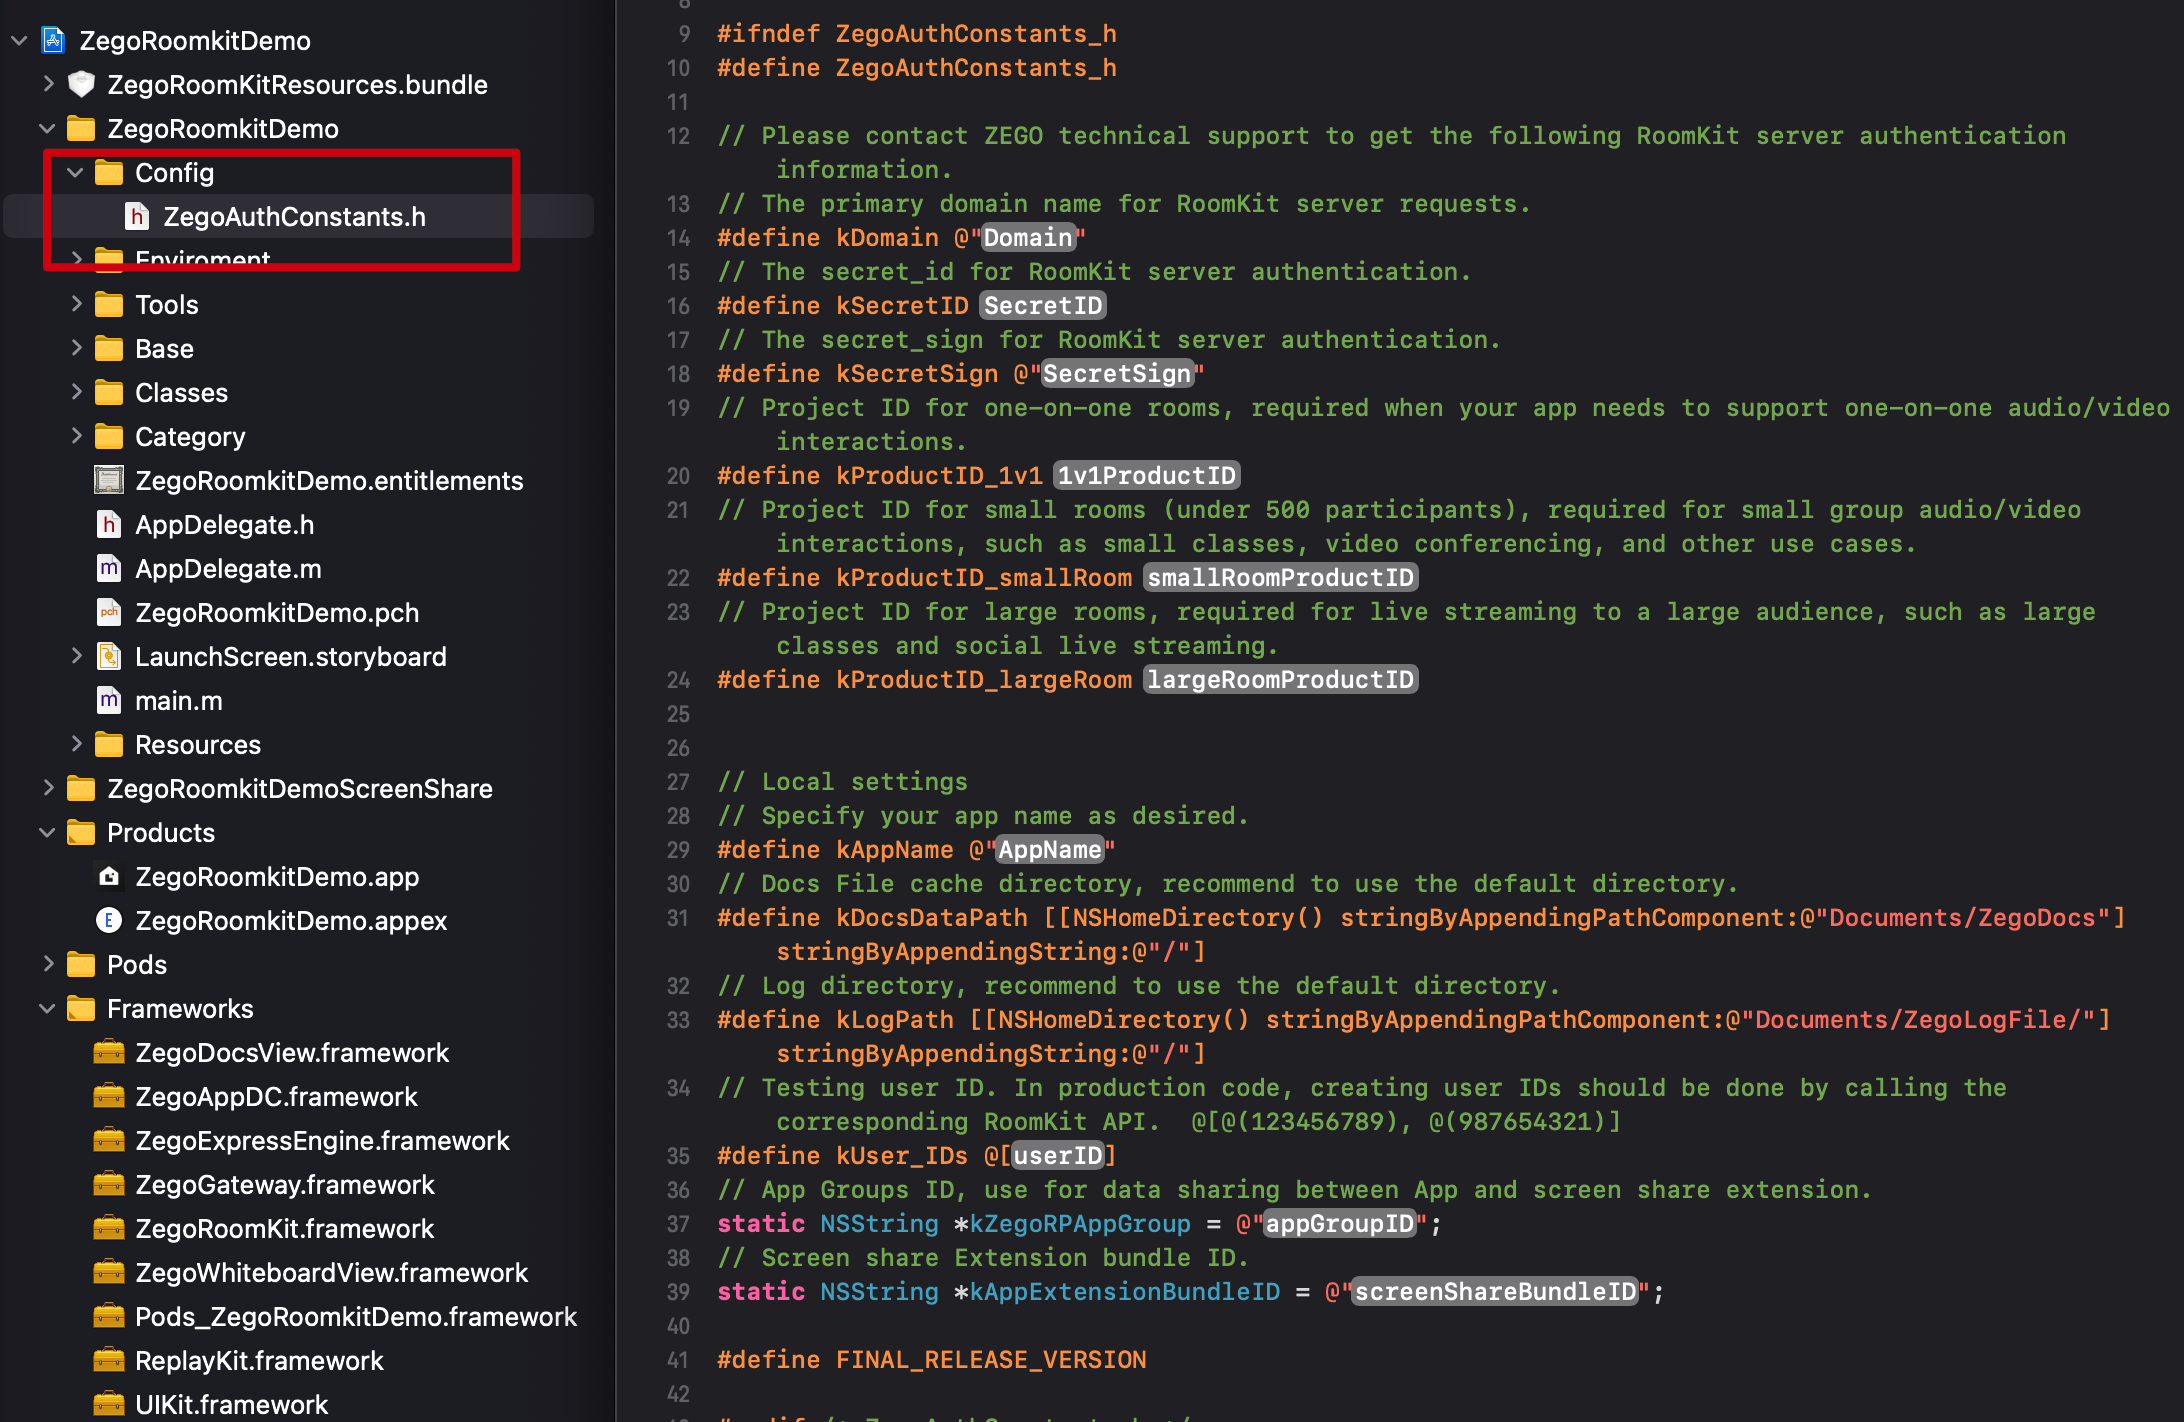This screenshot has width=2184, height=1422.
Task: Click the ZegoWhiteboardView.framework toolbox icon
Action: click(x=109, y=1273)
